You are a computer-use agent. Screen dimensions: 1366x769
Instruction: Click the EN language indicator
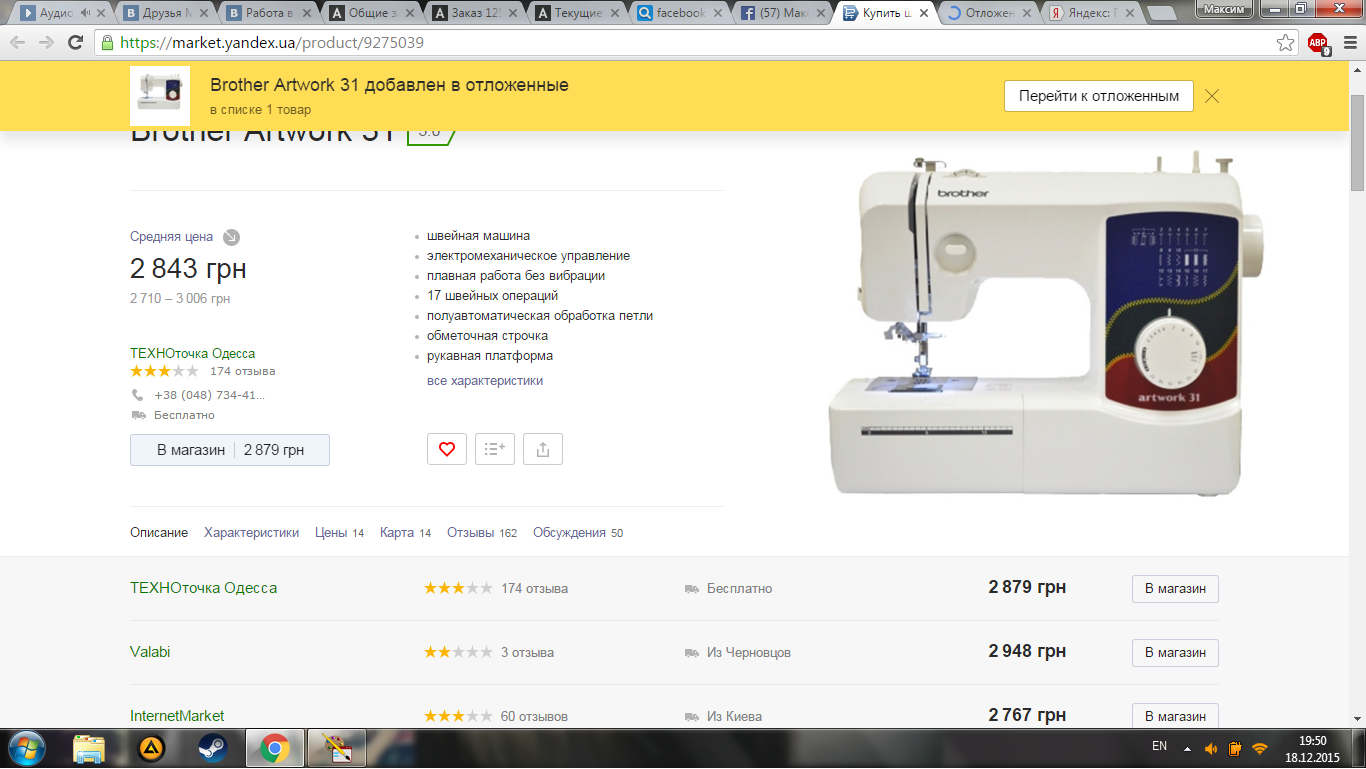pos(1159,746)
